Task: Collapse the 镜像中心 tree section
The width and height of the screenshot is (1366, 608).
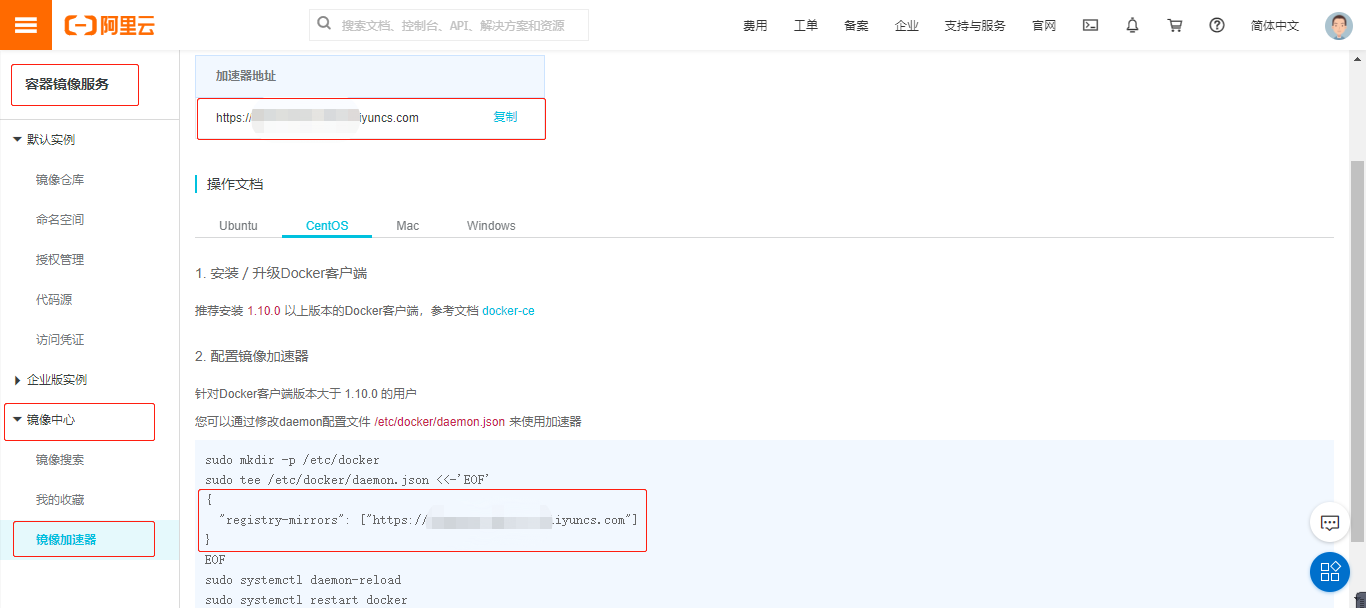Action: 17,420
